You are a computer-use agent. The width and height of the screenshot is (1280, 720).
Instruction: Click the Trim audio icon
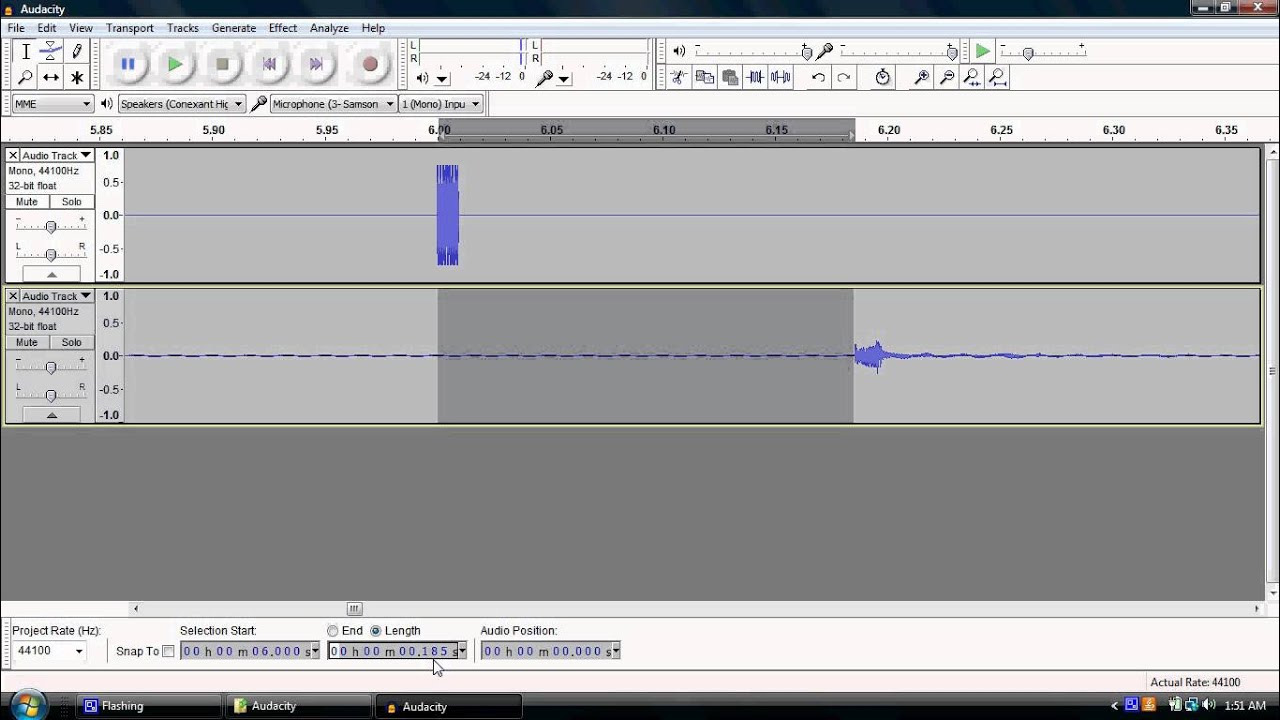tap(756, 77)
